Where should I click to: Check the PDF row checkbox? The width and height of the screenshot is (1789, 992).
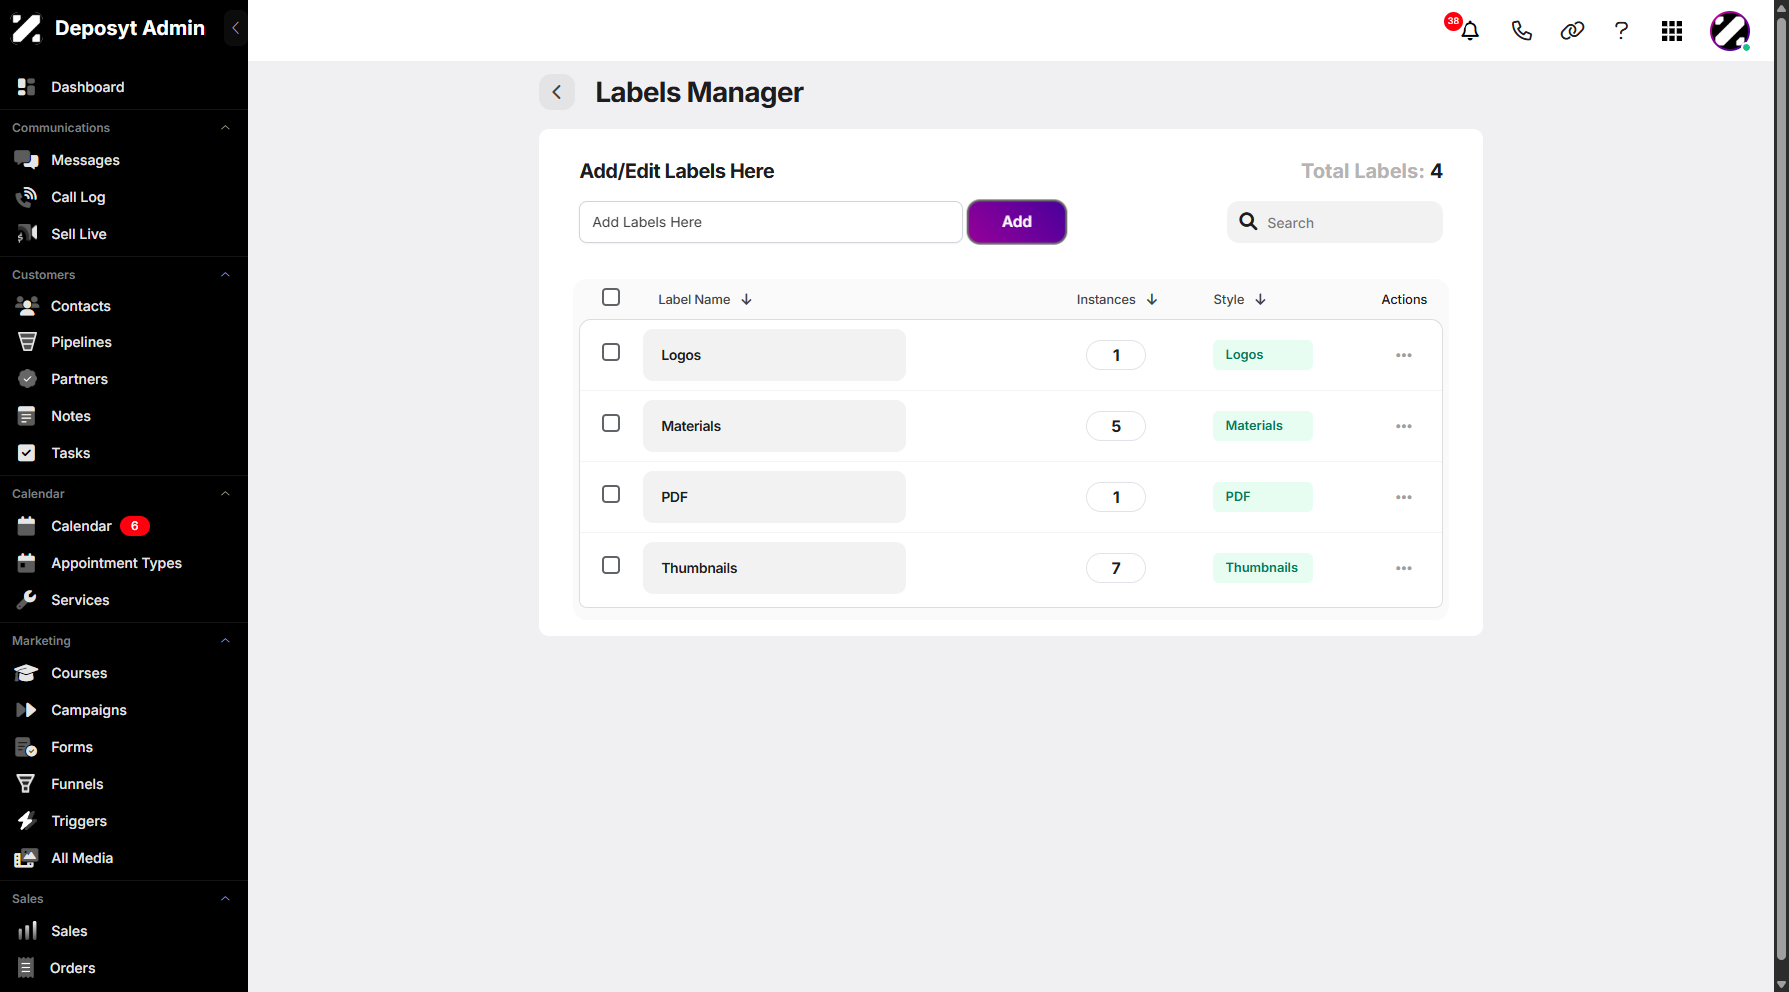tap(611, 494)
